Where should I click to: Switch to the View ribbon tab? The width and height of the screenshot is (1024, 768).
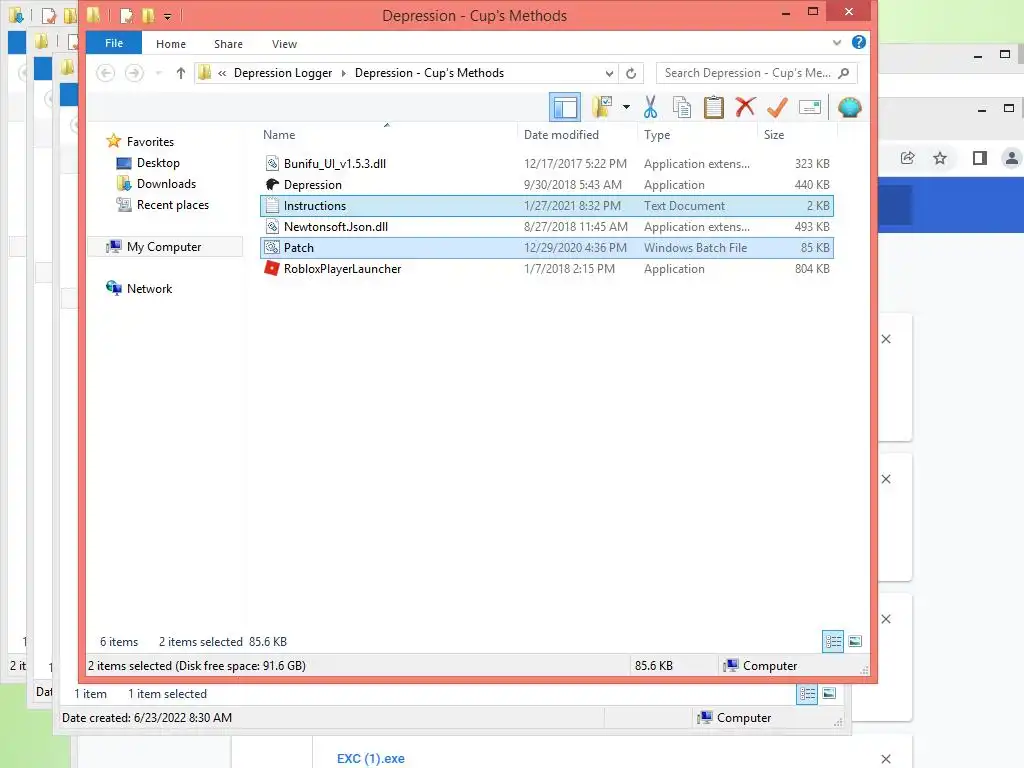coord(284,44)
